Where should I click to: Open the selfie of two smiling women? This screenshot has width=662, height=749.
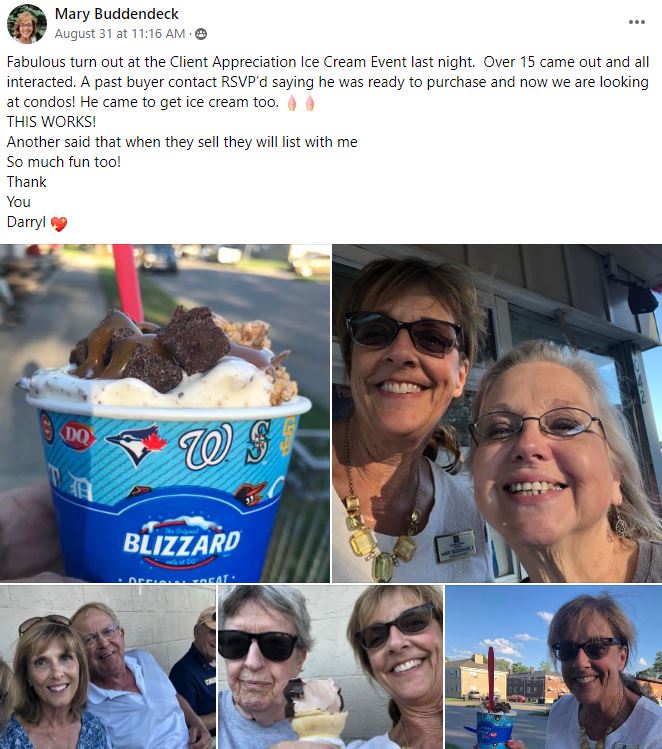pos(497,413)
